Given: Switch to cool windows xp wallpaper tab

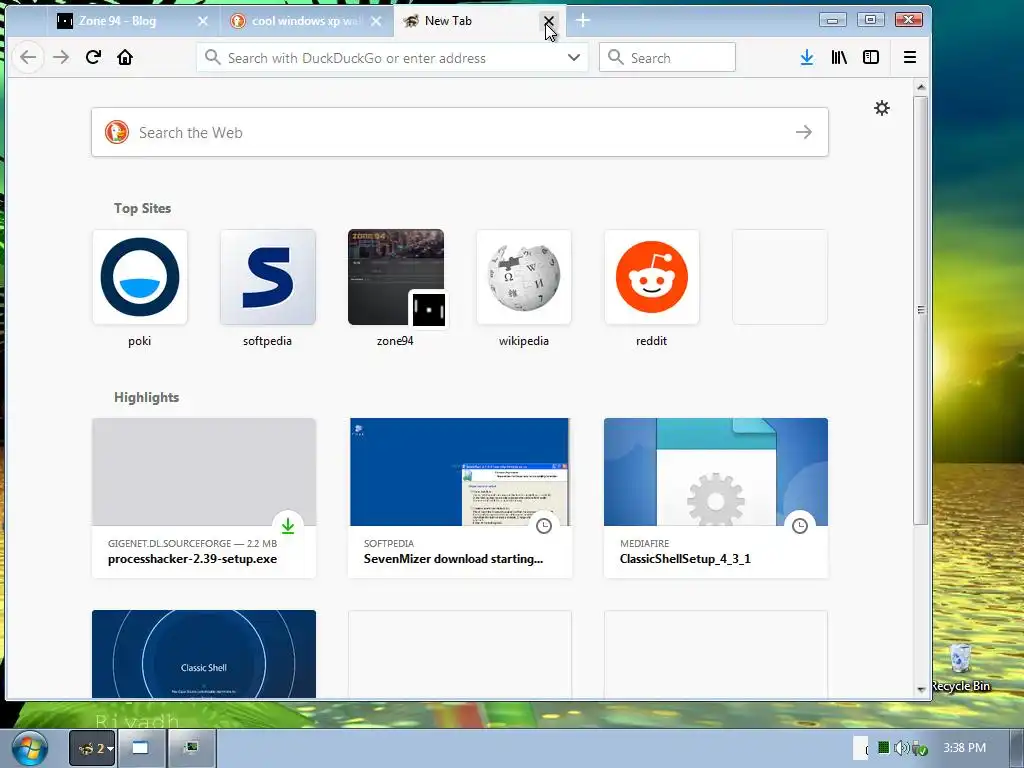Looking at the screenshot, I should [306, 21].
